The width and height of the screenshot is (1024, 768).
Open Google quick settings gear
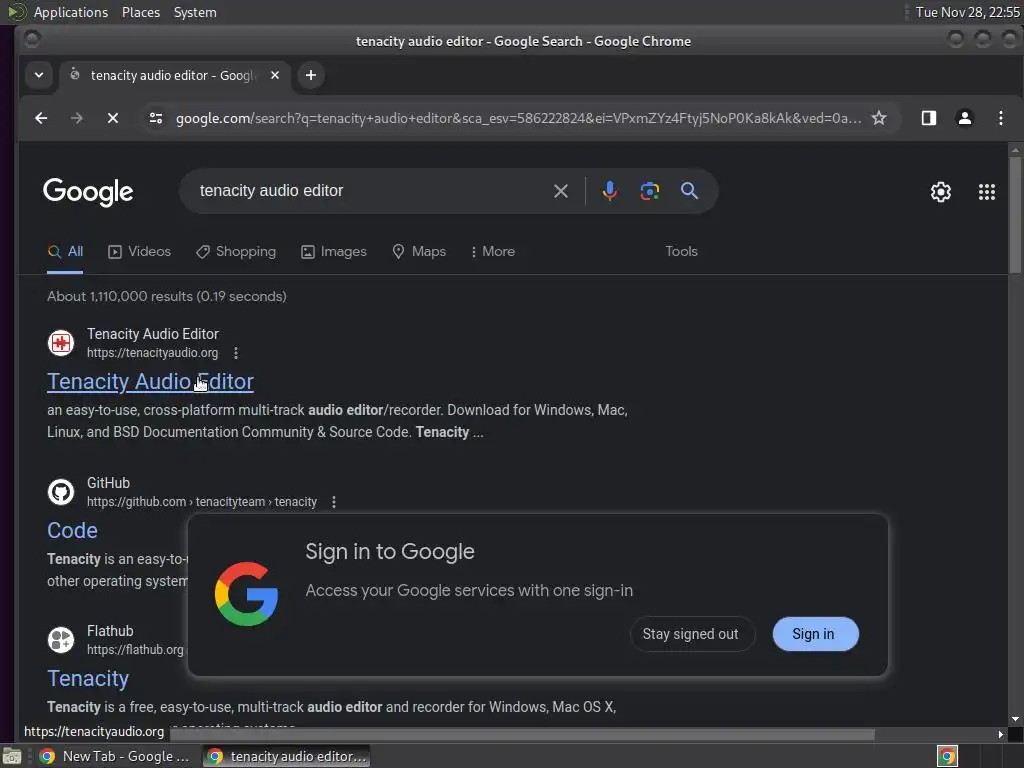click(940, 192)
